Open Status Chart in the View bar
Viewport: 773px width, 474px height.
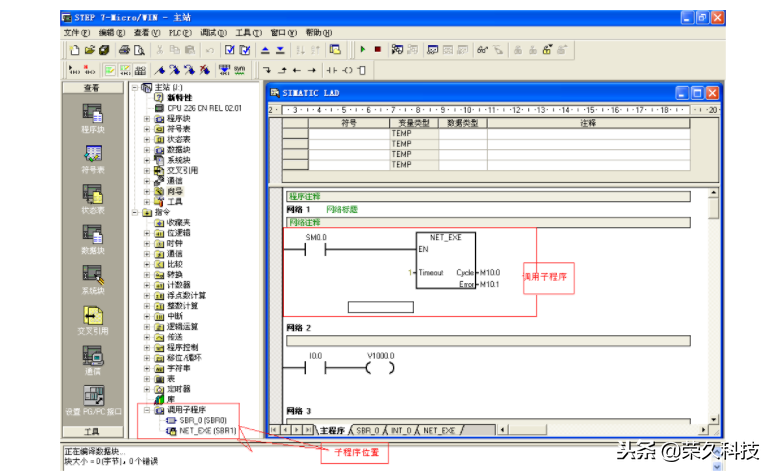[x=93, y=199]
